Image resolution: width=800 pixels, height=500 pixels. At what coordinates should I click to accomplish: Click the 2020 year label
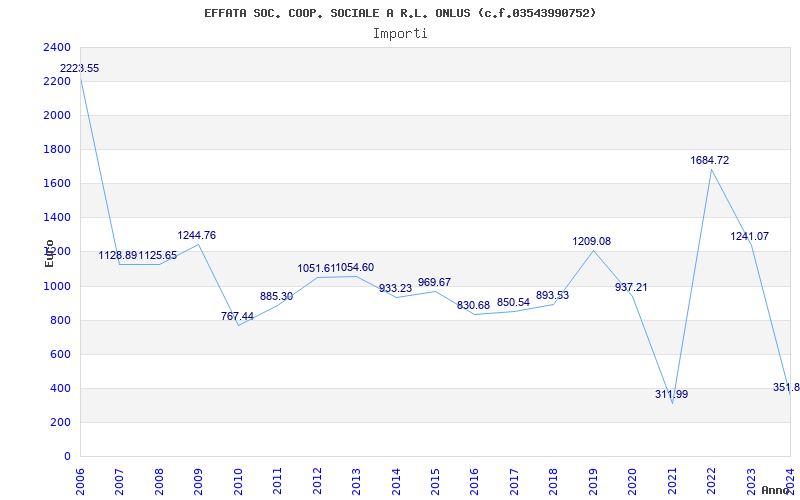(633, 482)
